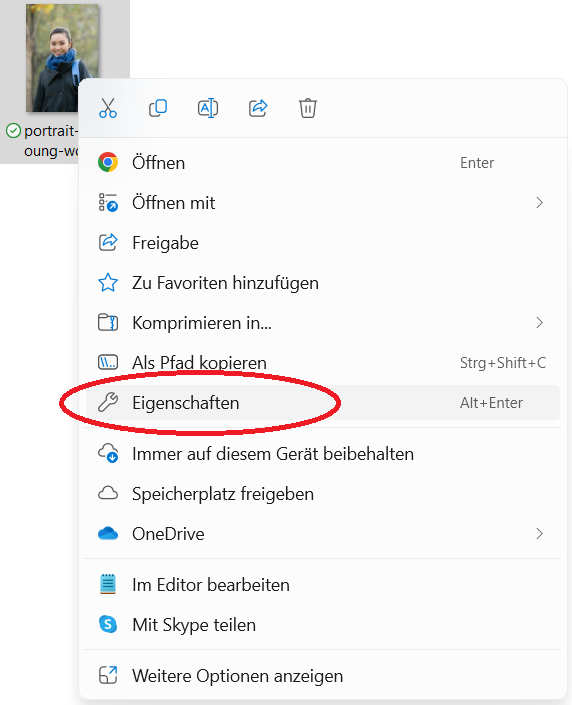
Task: Choose Öffnen mit entry
Action: point(322,202)
